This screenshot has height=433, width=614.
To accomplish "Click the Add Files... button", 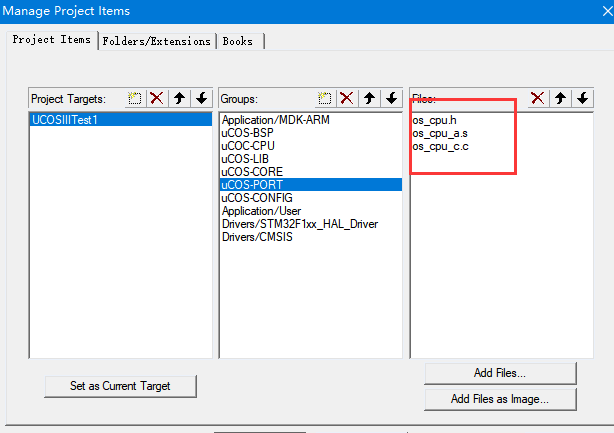I will [500, 373].
